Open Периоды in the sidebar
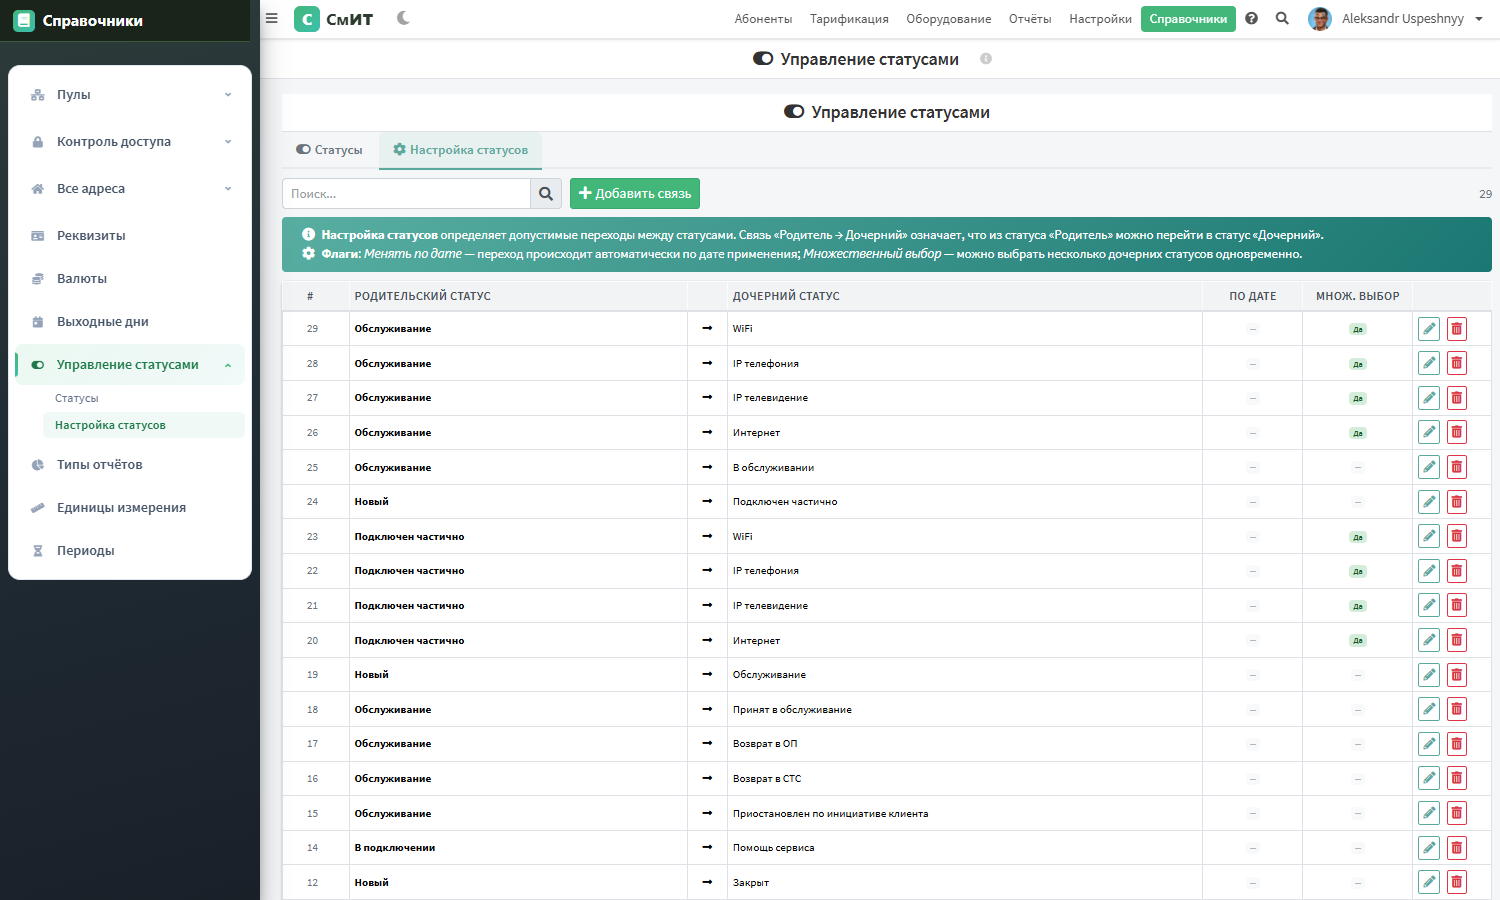 click(x=130, y=551)
